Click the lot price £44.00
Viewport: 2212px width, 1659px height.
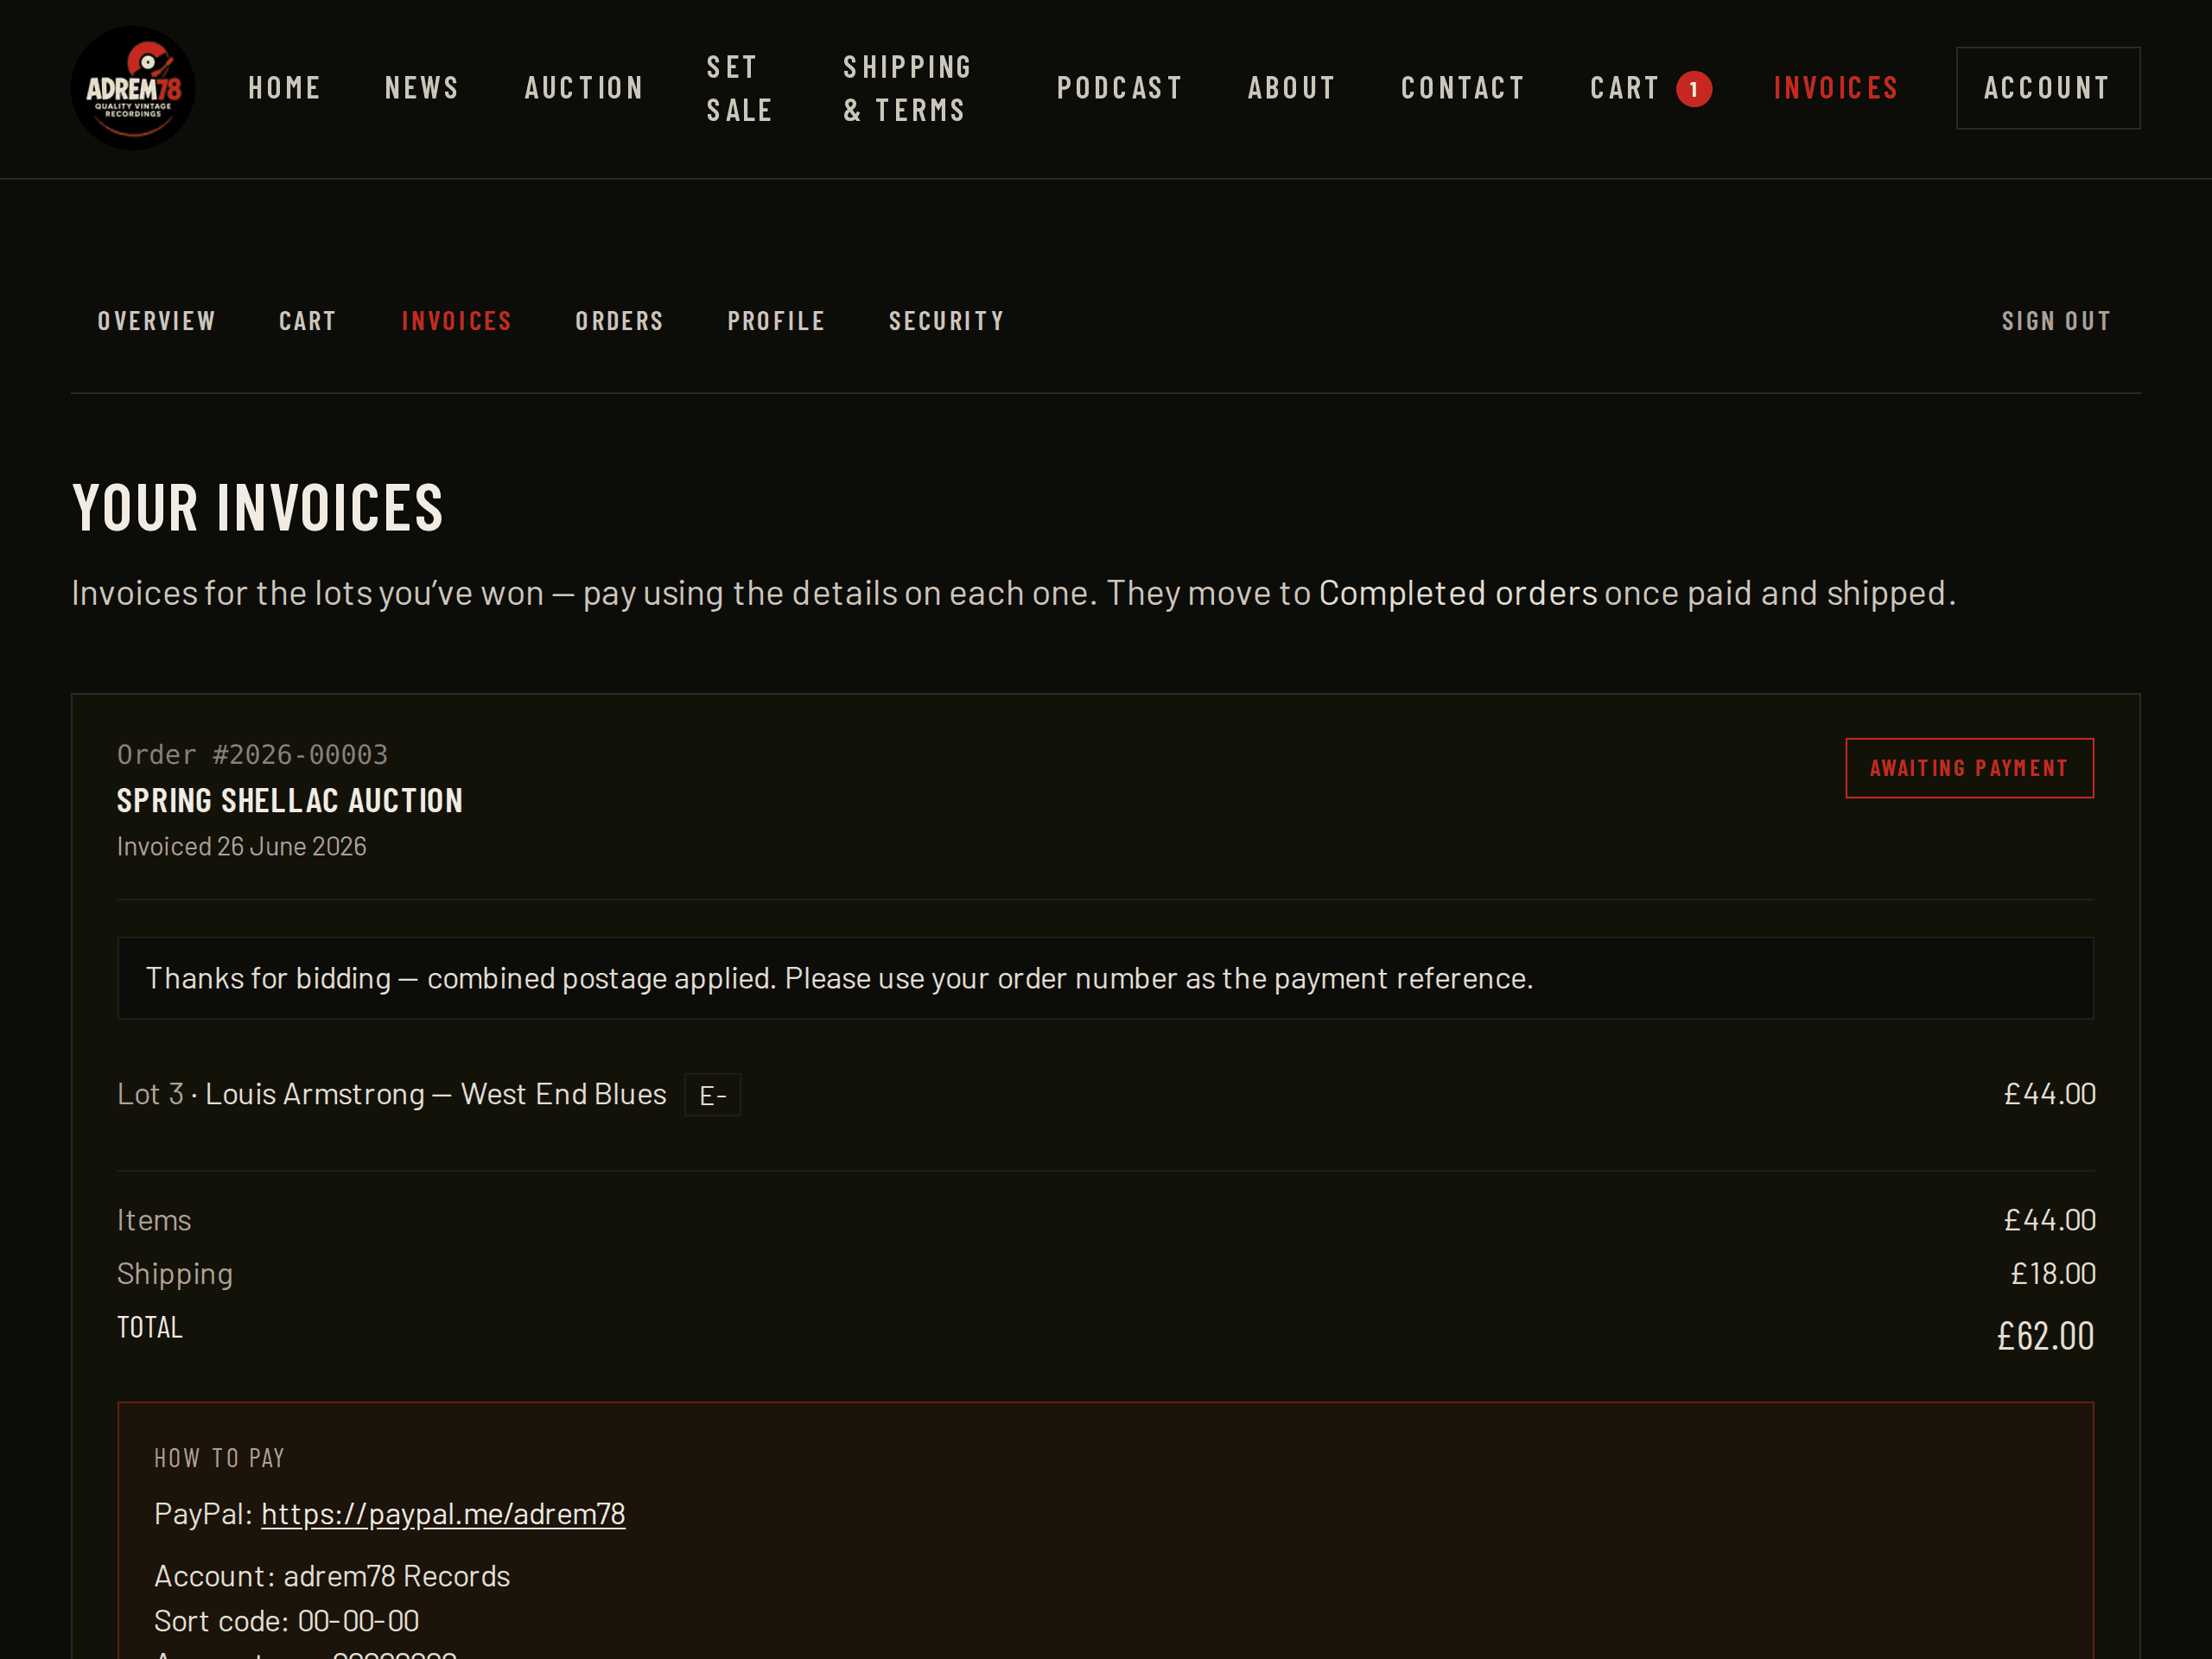coord(2049,1094)
